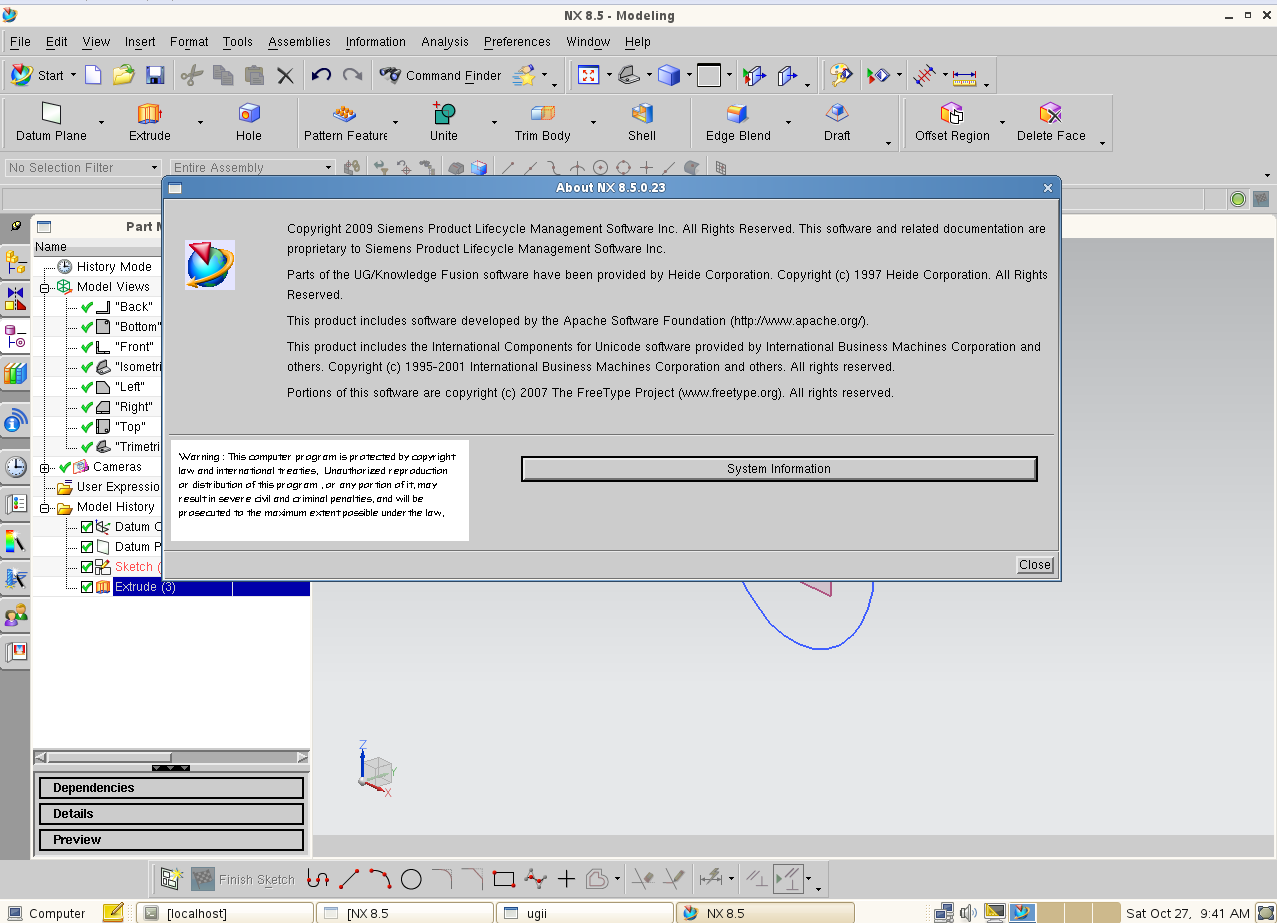
Task: Select the Edge Blend tool
Action: [x=738, y=114]
